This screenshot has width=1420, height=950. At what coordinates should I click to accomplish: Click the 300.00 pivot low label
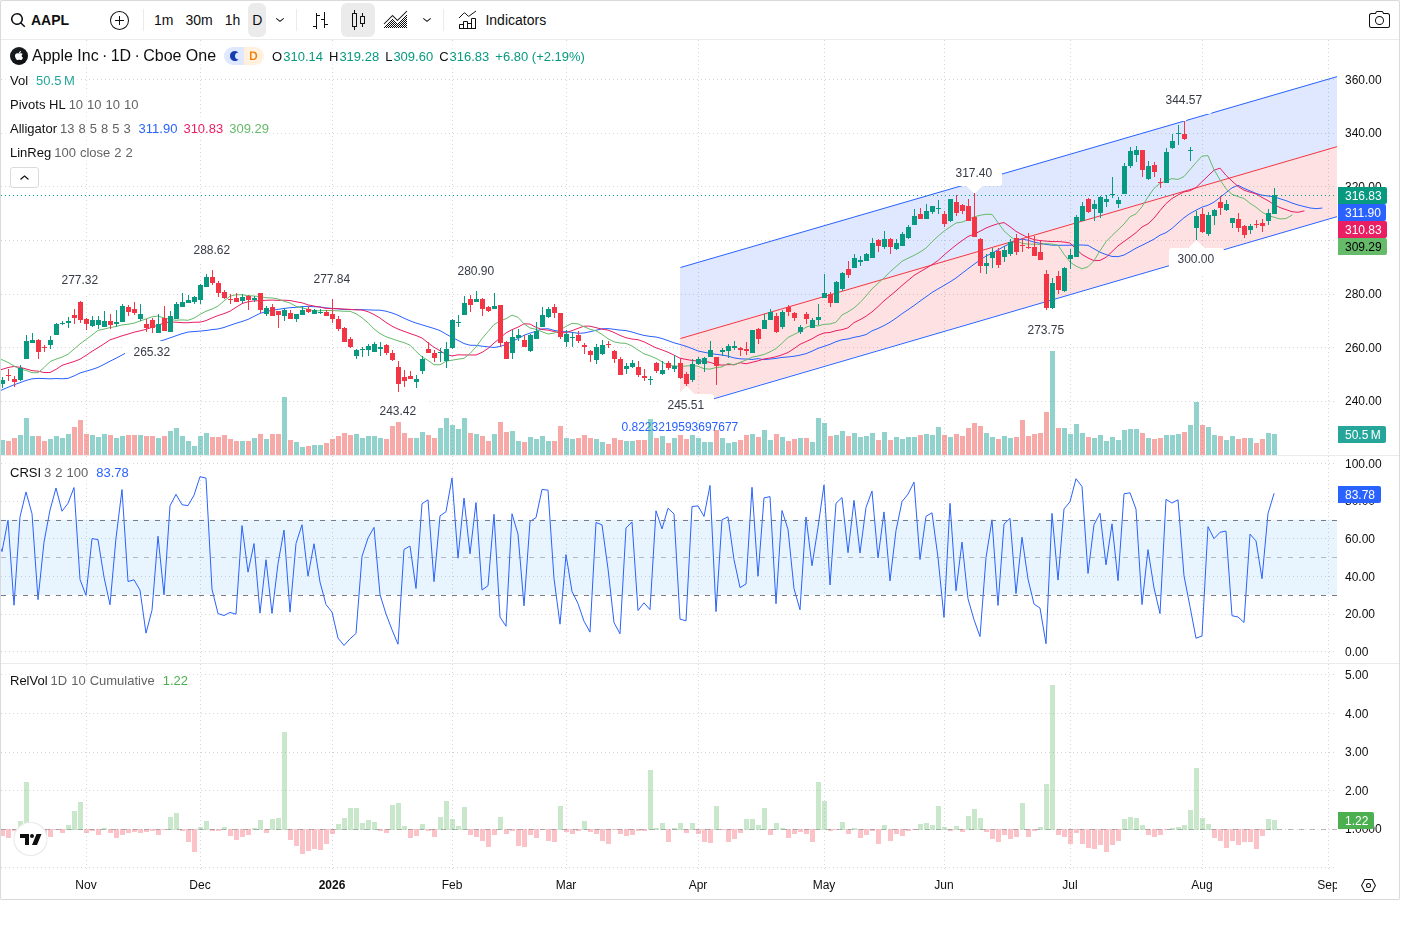[x=1196, y=259]
